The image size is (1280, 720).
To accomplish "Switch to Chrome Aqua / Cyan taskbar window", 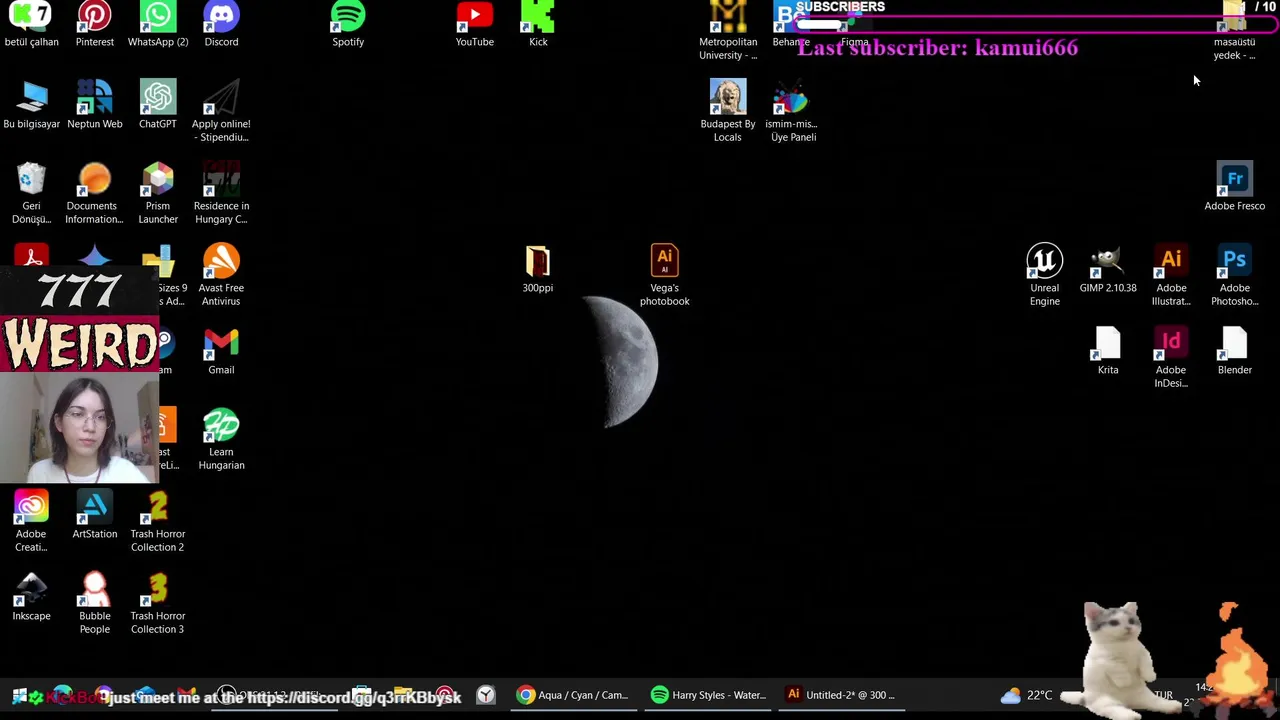I will pos(573,695).
